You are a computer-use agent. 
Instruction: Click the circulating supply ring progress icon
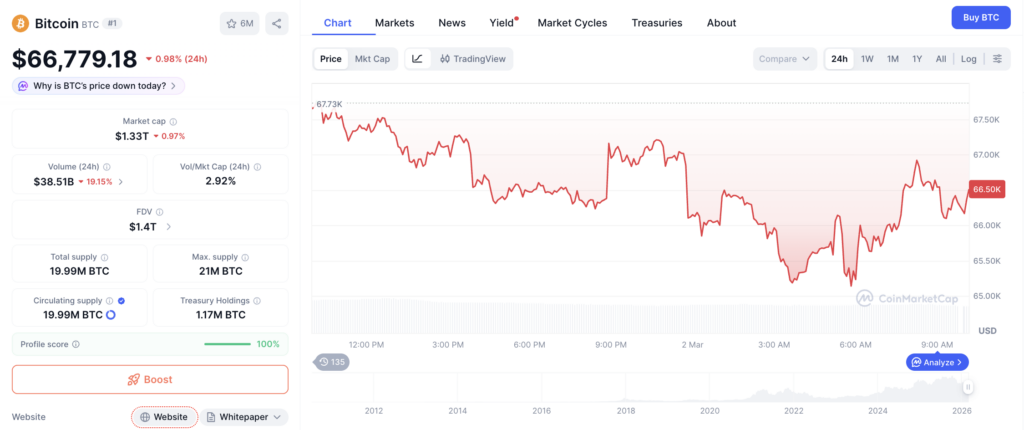(x=110, y=315)
